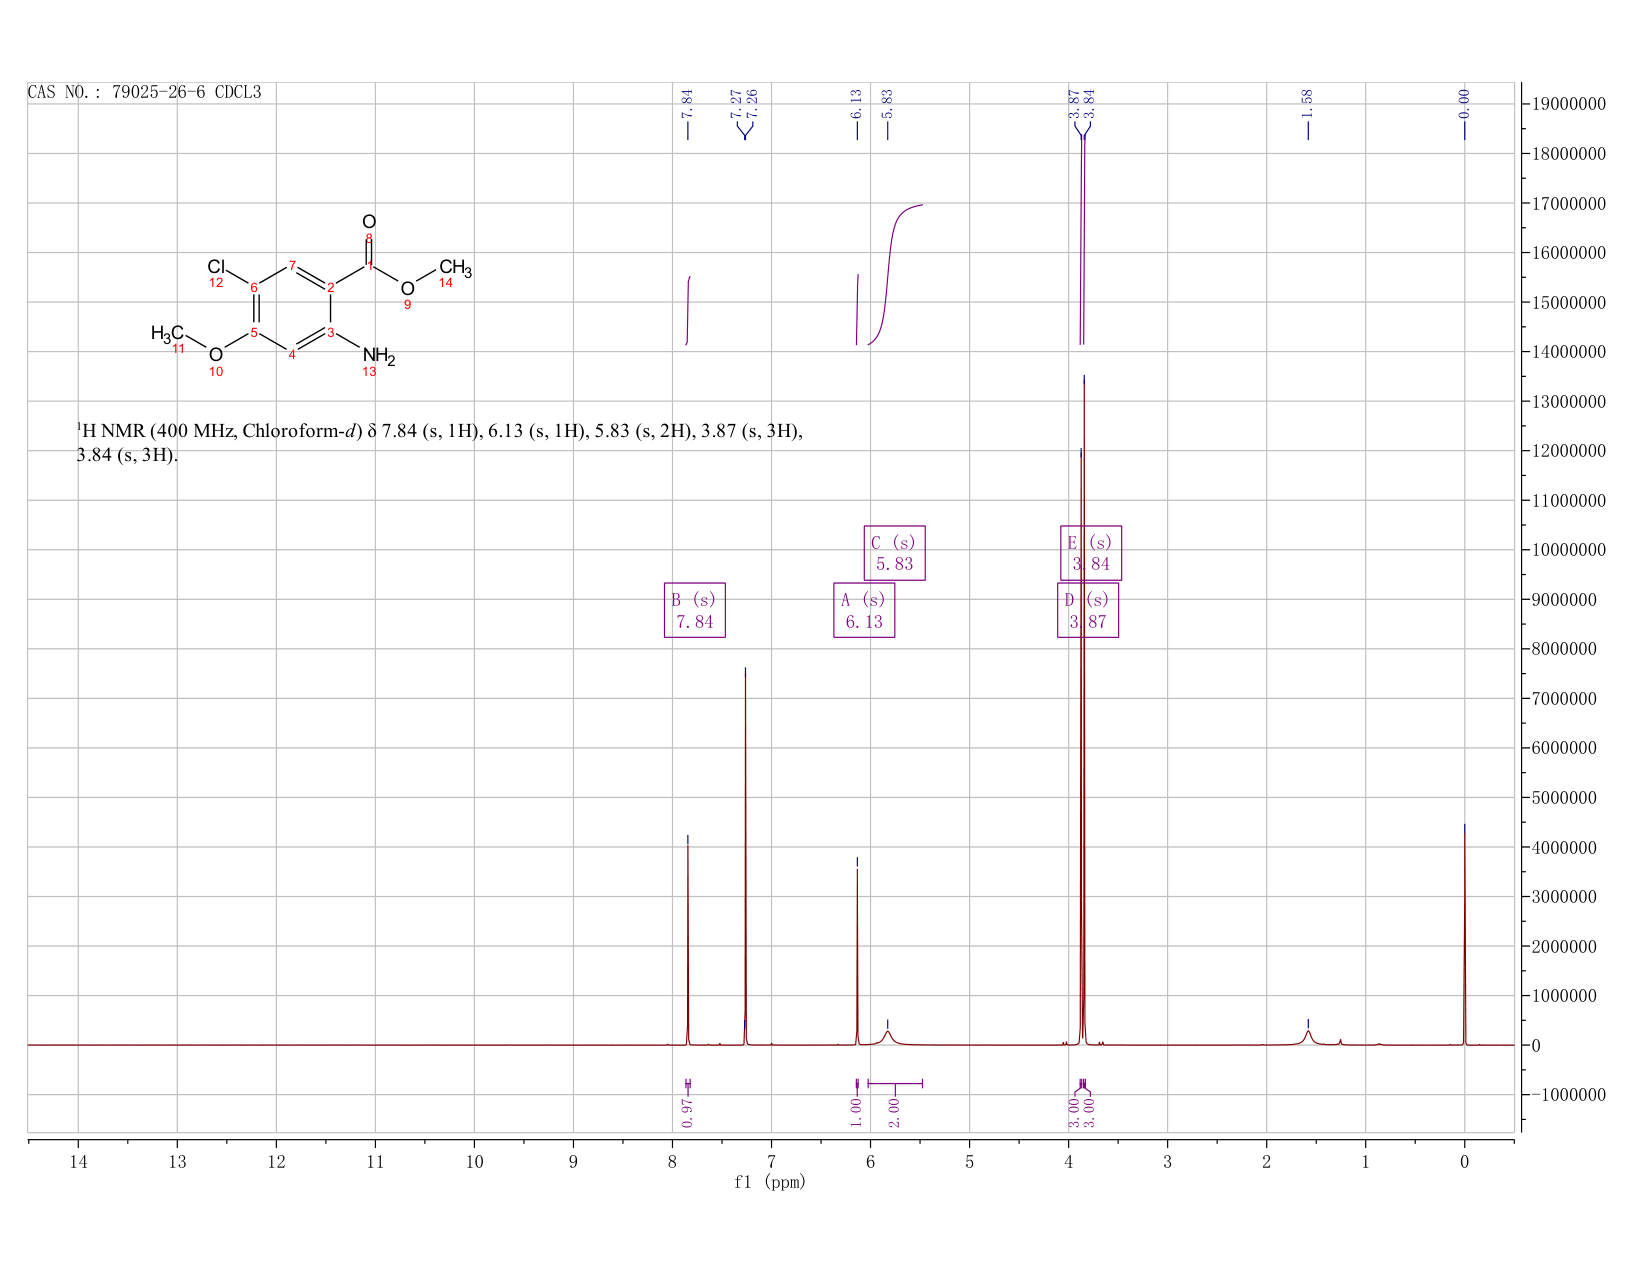Click the 2.00 integral value
This screenshot has height=1275, width=1650.
pos(895,1112)
